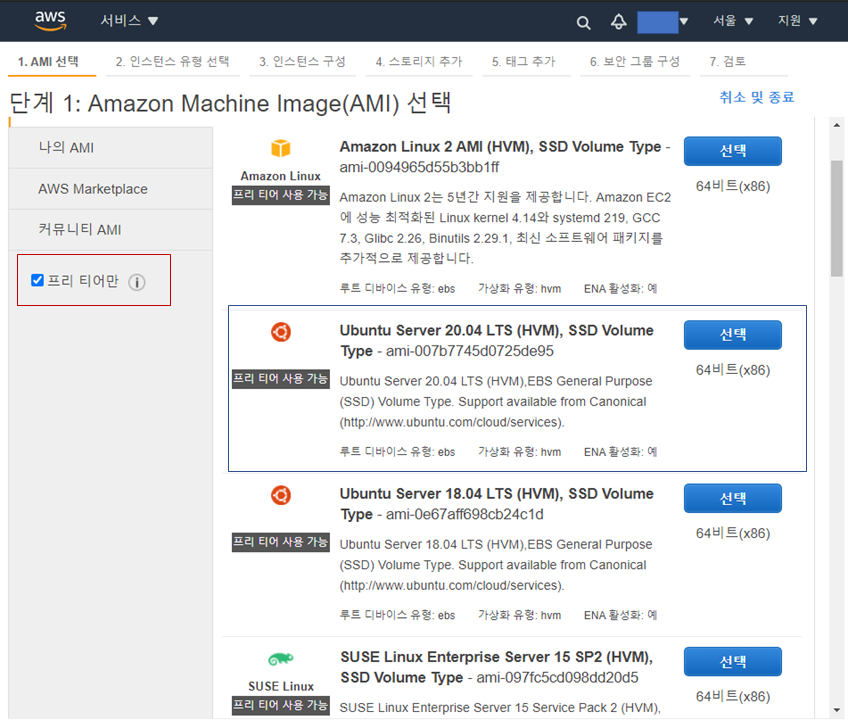Select Ubuntu Server 20.04 with 선택 button
This screenshot has height=720, width=848.
[732, 335]
